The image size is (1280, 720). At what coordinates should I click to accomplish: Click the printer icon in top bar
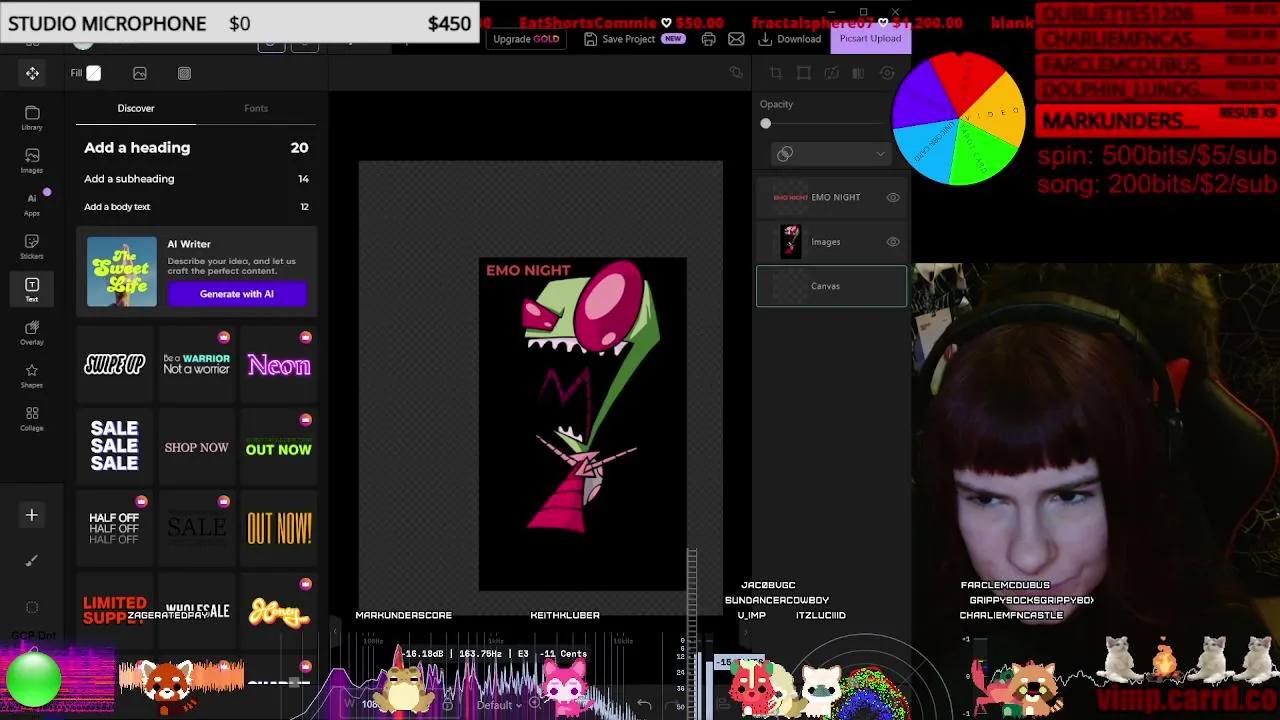pos(708,39)
